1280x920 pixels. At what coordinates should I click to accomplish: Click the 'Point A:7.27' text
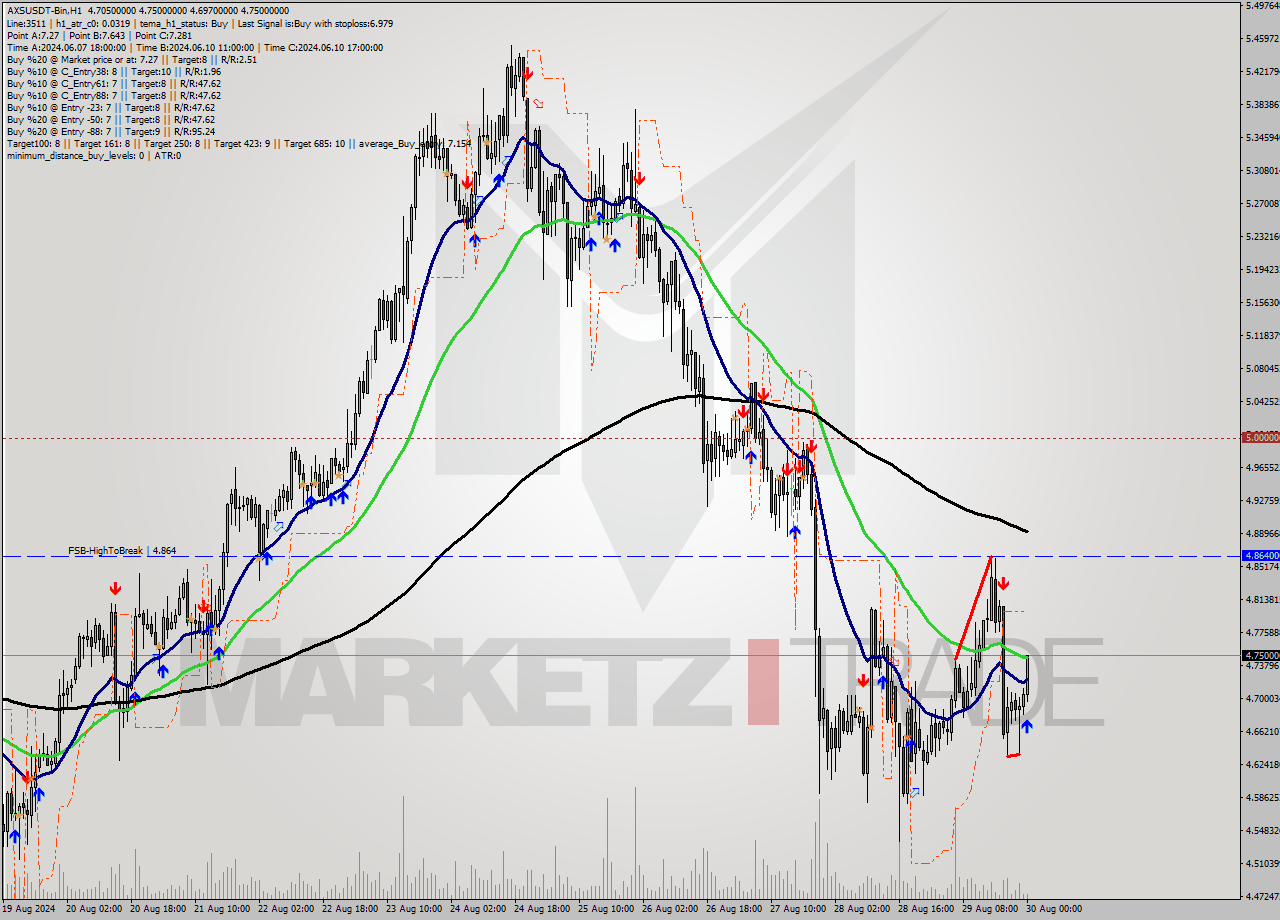click(31, 35)
